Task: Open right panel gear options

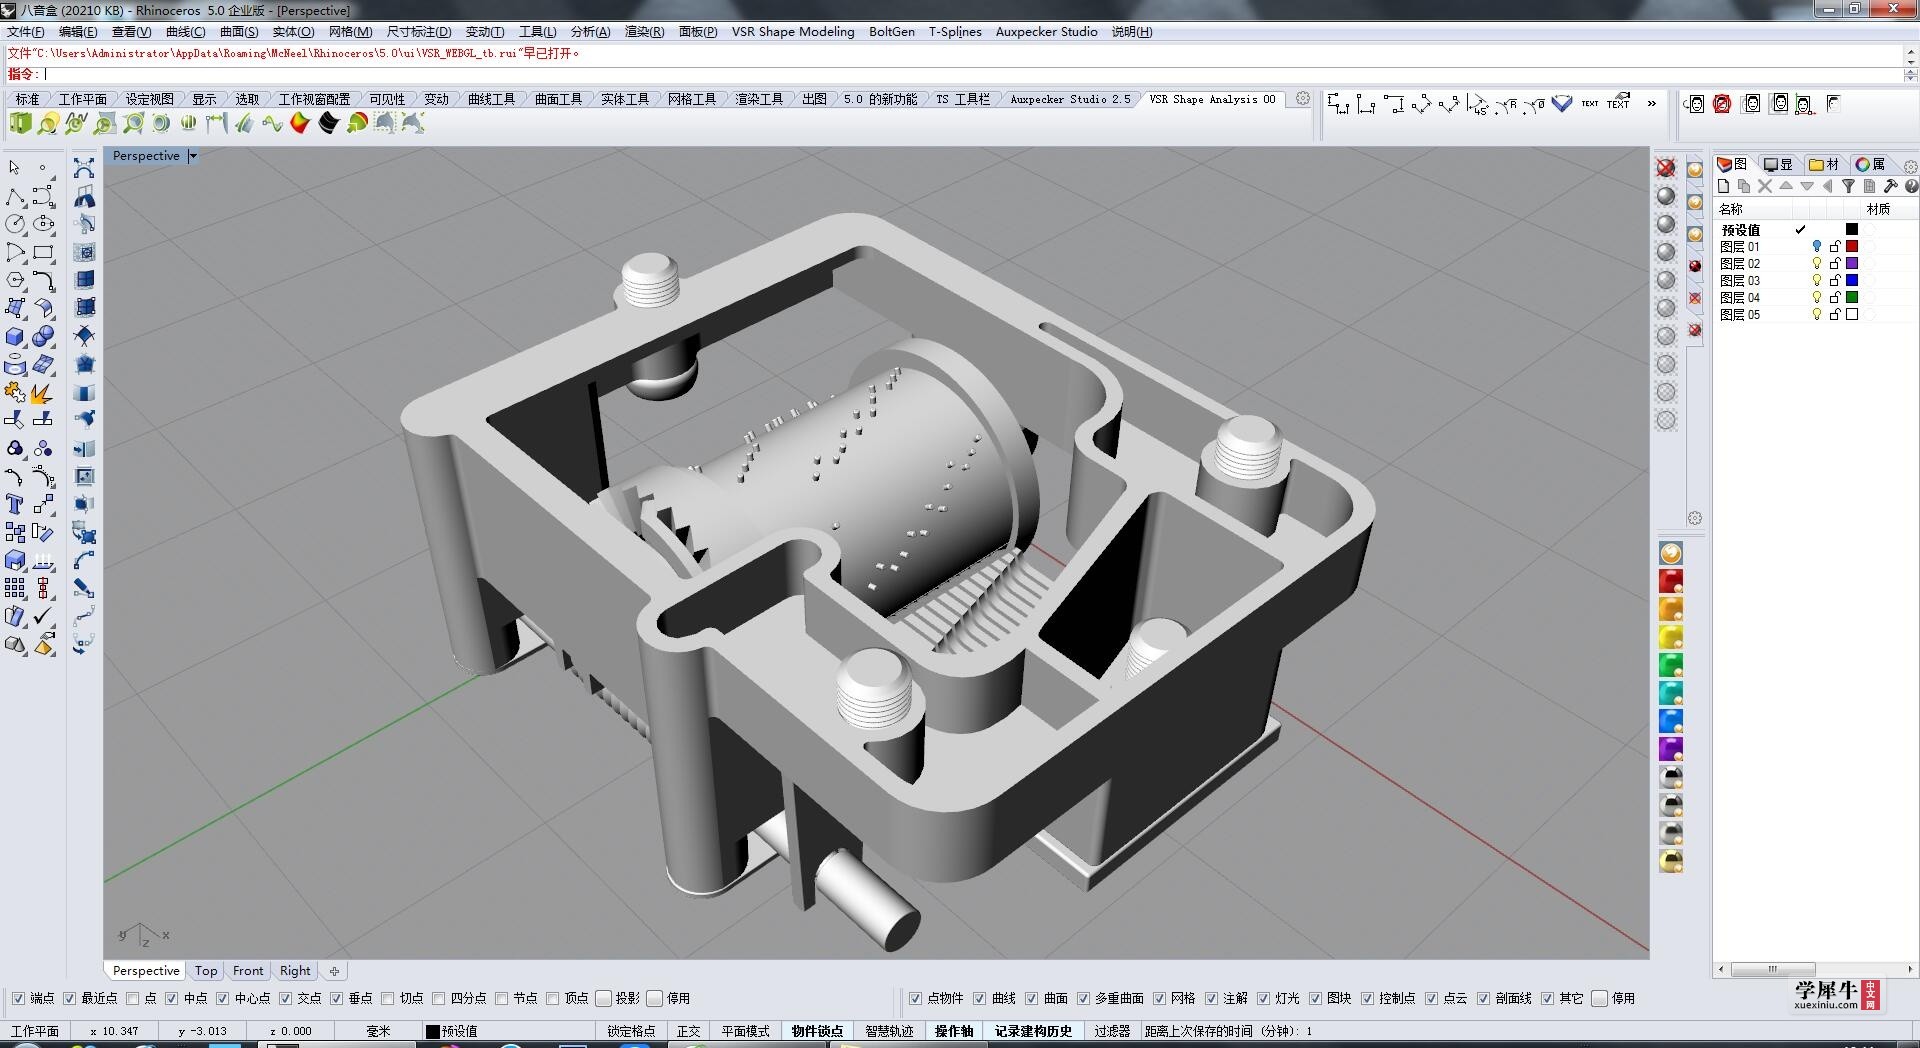Action: click(1911, 166)
